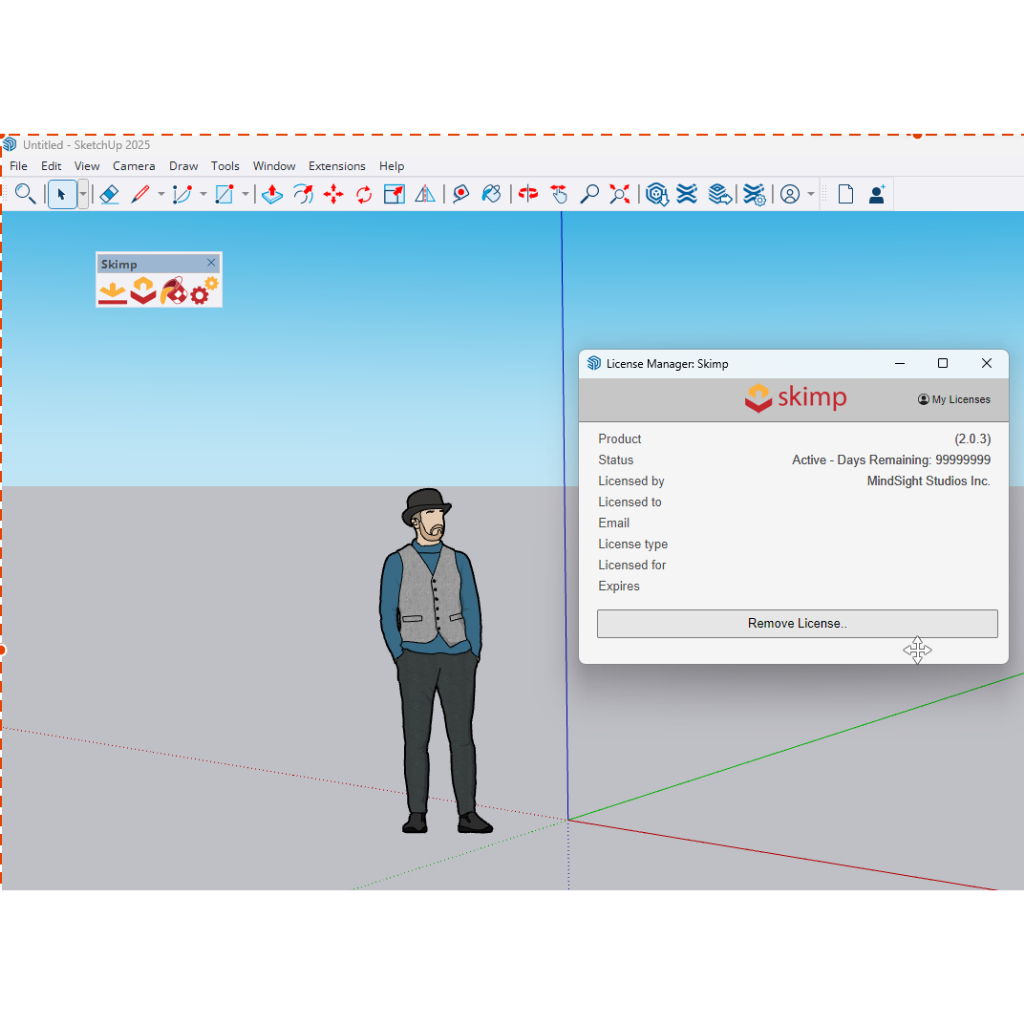This screenshot has width=1024, height=1024.
Task: Select the Eraser tool
Action: [110, 194]
